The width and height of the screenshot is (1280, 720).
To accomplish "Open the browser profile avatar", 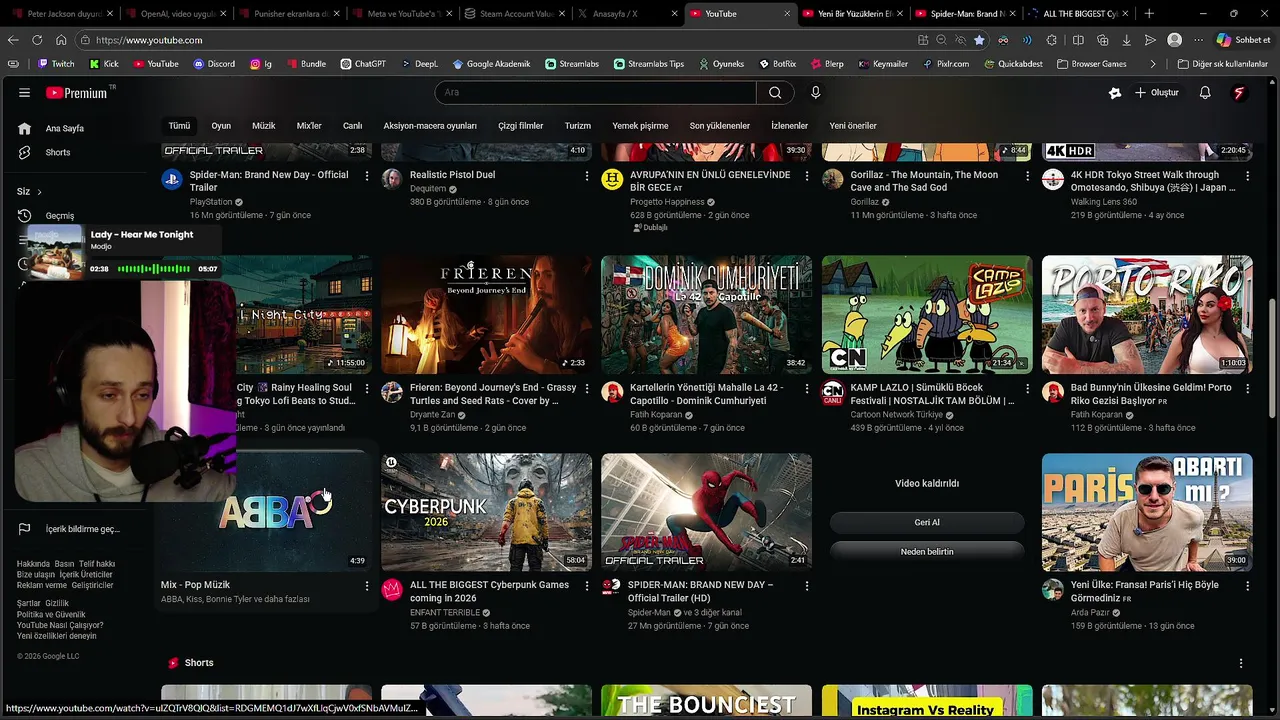I will 1175,40.
